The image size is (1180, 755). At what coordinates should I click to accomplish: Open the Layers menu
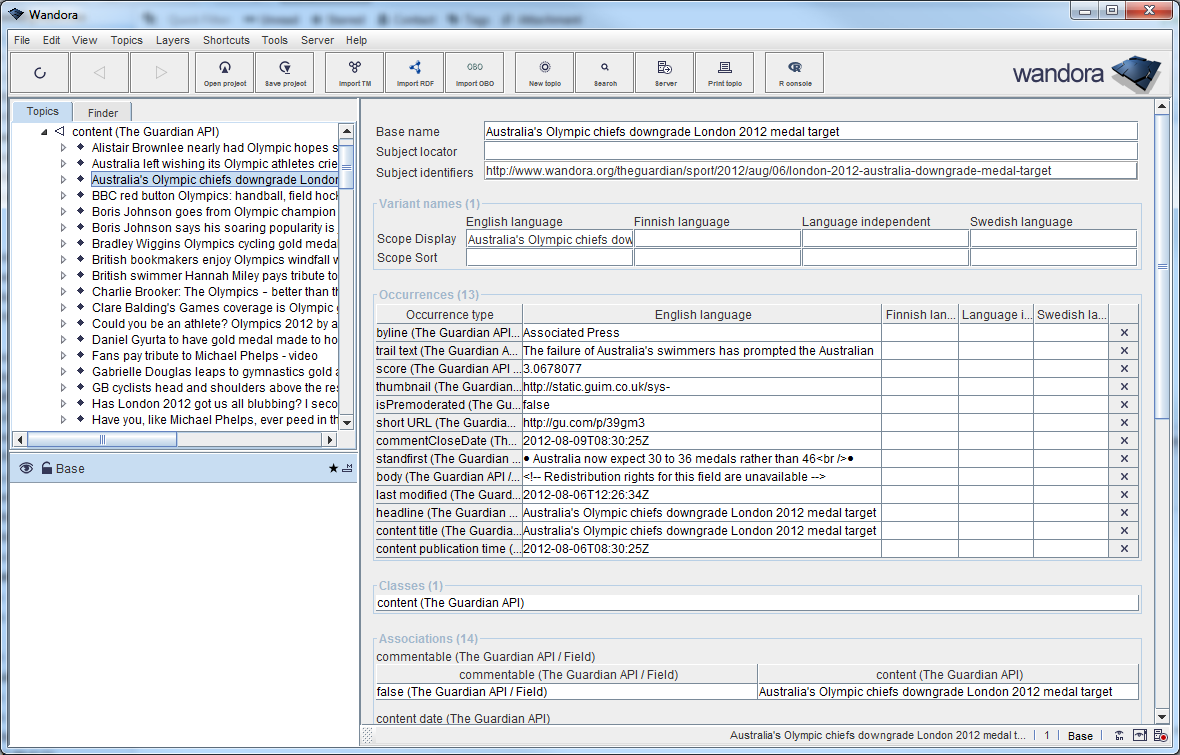click(172, 41)
